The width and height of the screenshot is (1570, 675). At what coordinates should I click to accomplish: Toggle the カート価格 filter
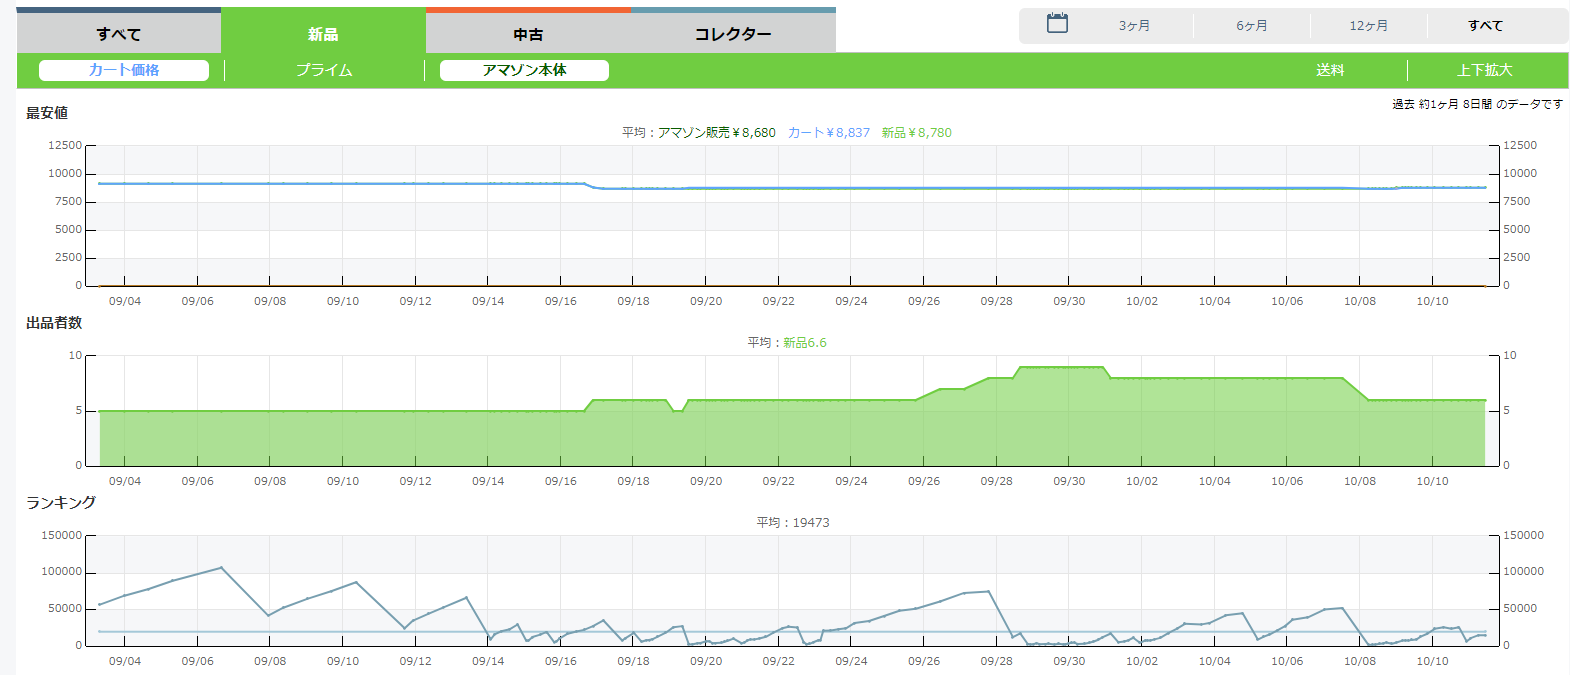click(x=124, y=70)
